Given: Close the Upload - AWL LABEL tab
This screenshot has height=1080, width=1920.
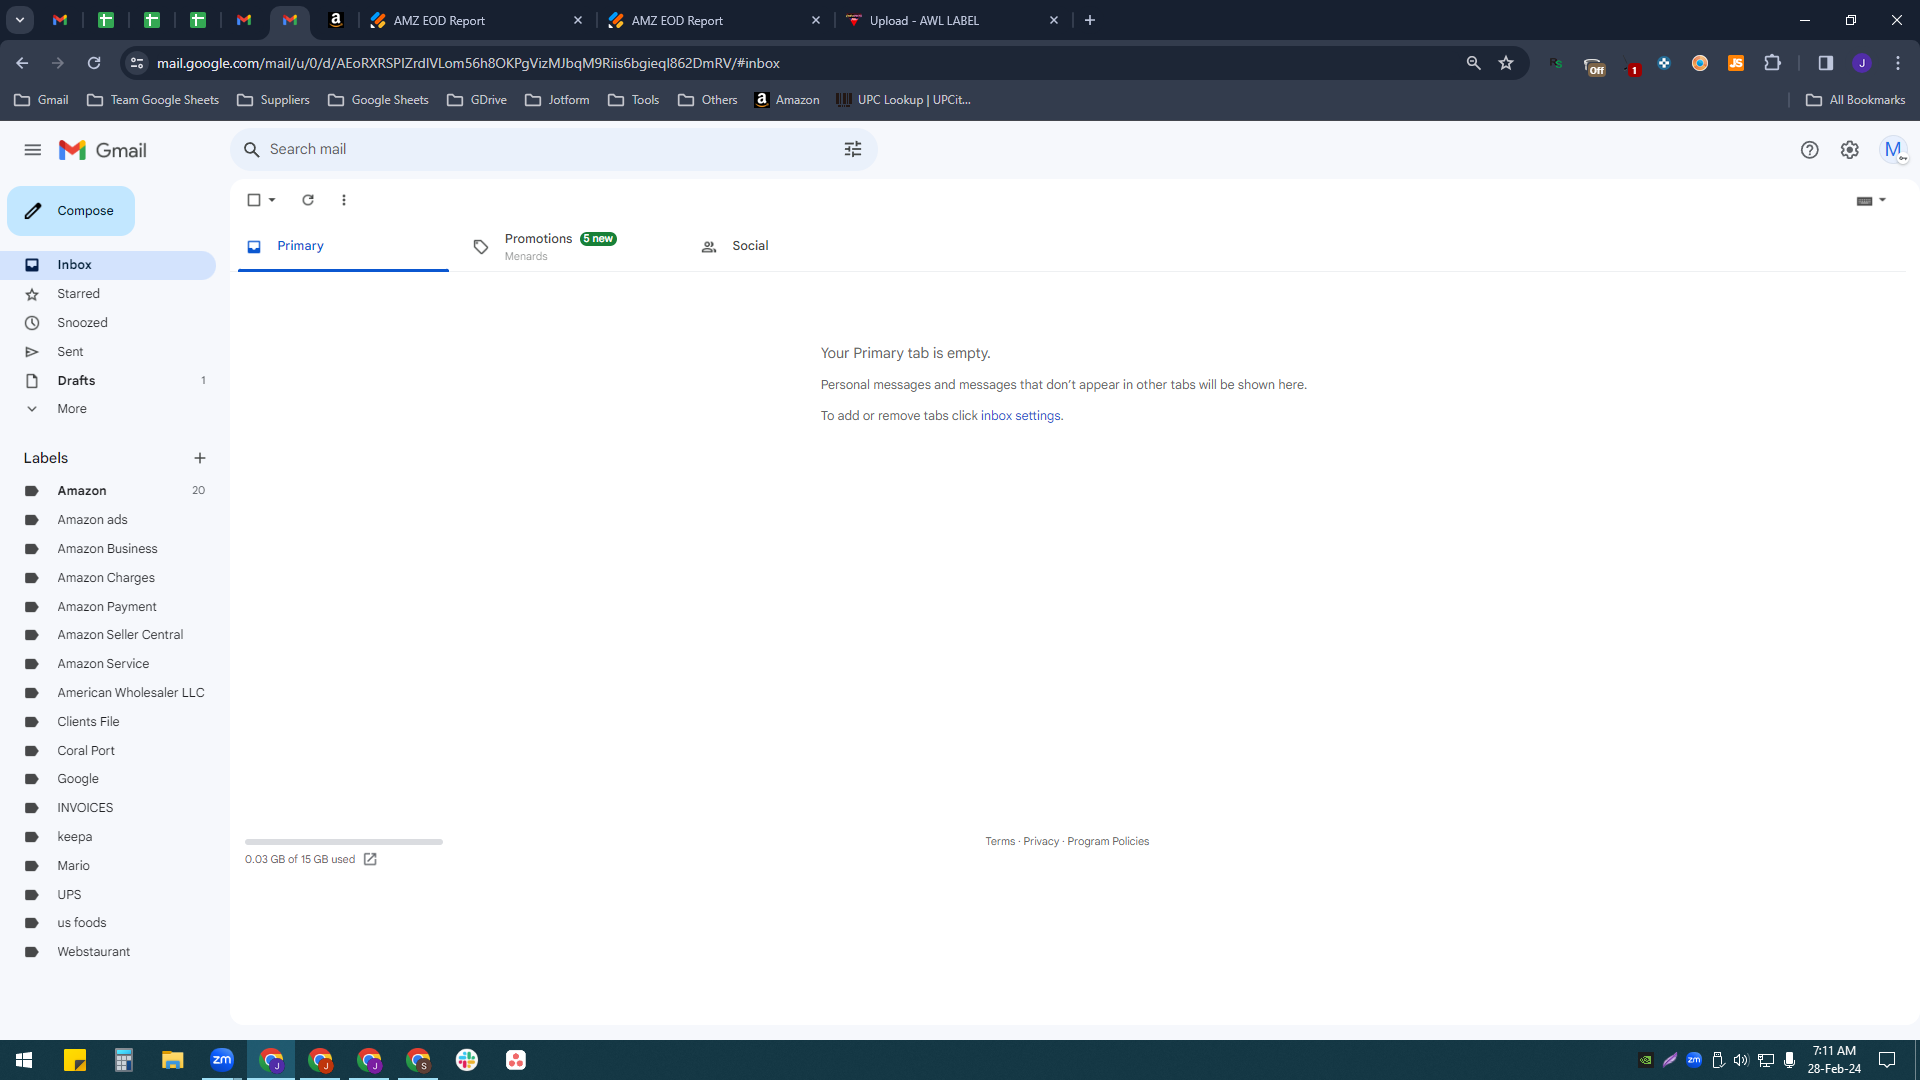Looking at the screenshot, I should (x=1054, y=20).
